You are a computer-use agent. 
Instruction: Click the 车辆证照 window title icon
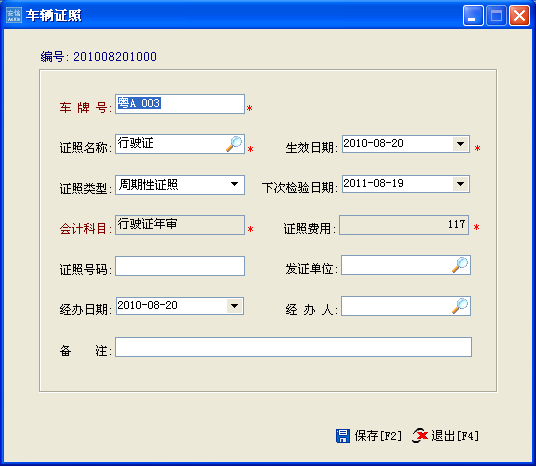[x=14, y=15]
